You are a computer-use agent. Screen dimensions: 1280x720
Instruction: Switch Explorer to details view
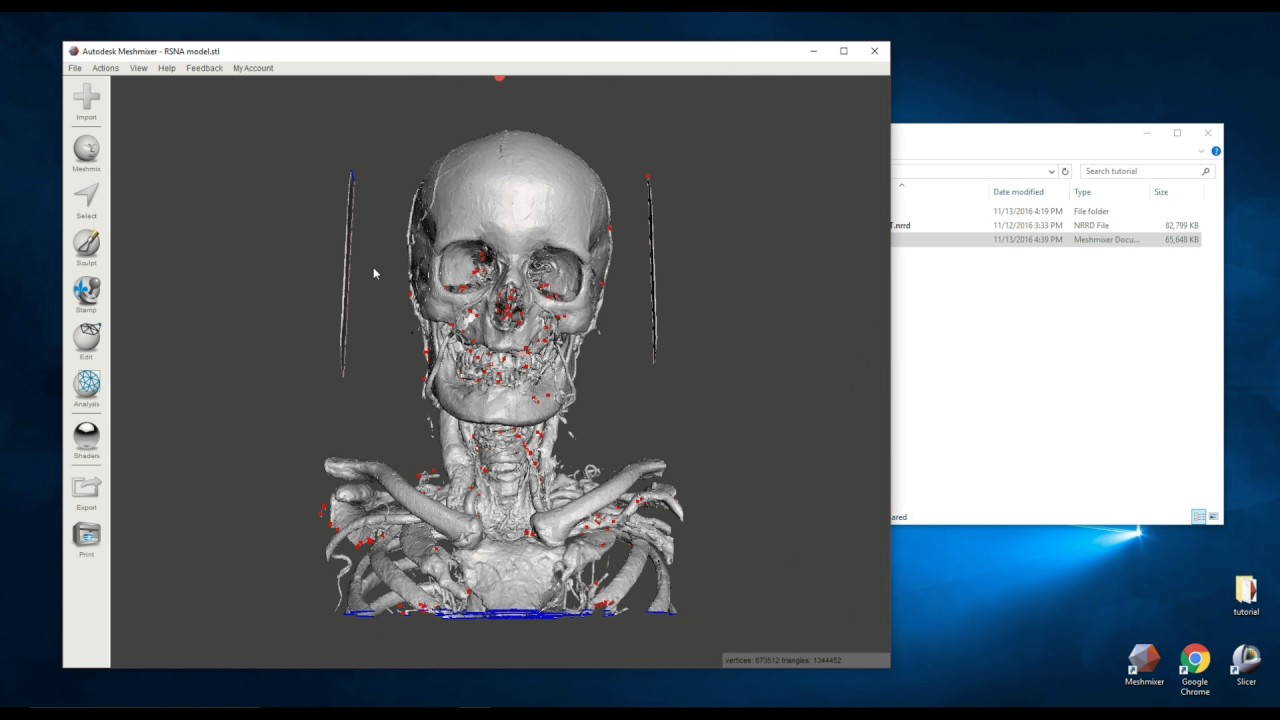point(1198,516)
